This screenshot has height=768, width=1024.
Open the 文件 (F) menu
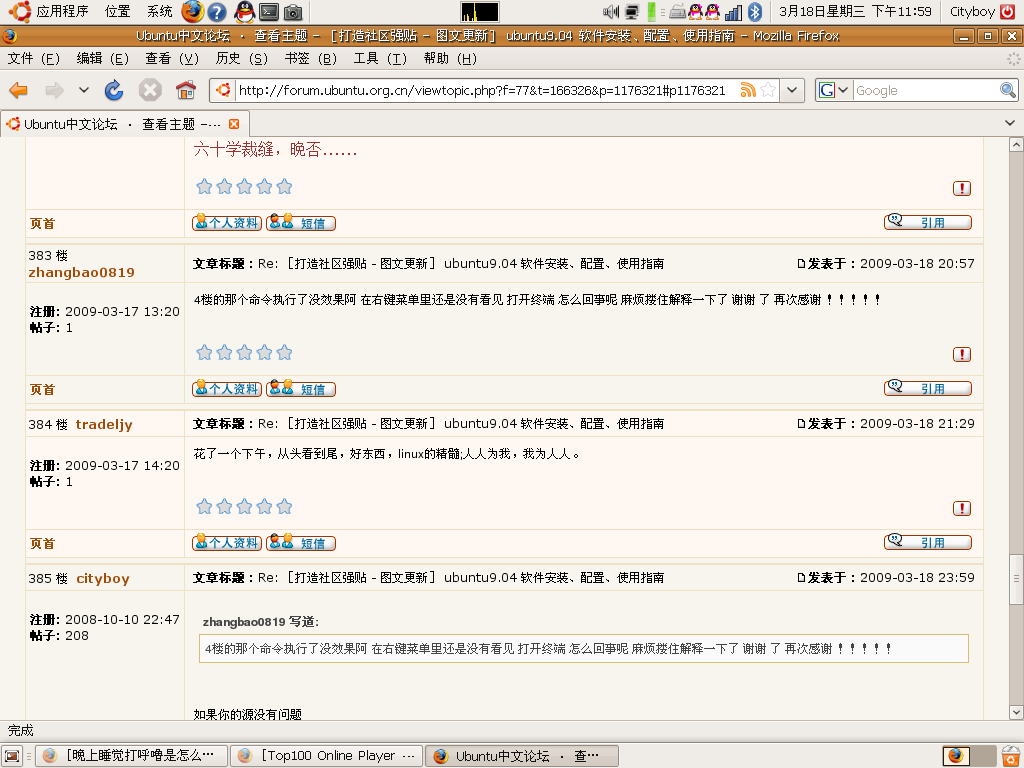coord(33,59)
